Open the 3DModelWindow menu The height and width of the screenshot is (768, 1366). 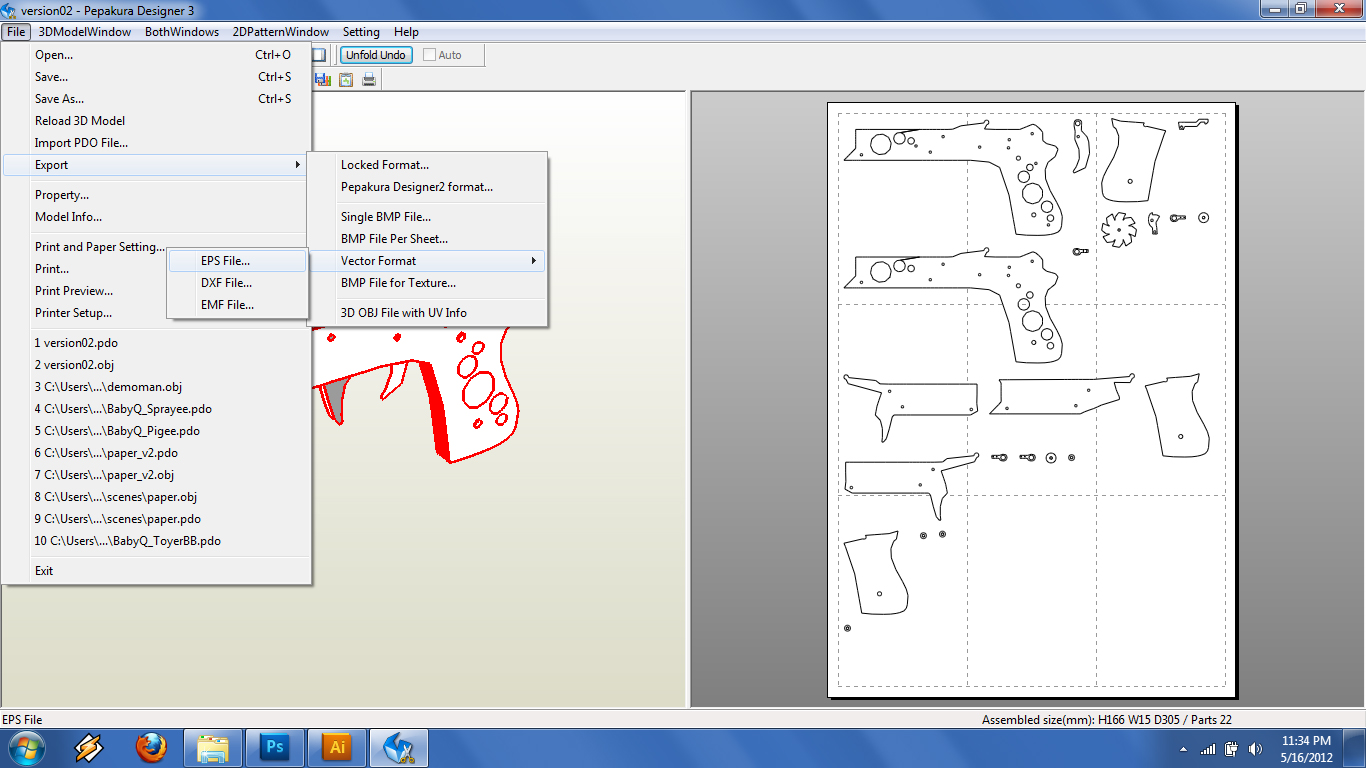point(85,32)
